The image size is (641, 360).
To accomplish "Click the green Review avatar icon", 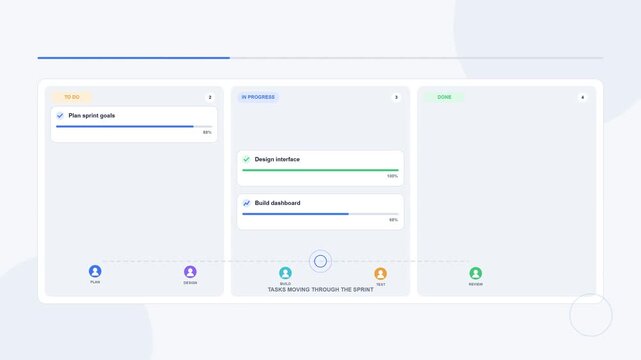I will click(x=475, y=273).
